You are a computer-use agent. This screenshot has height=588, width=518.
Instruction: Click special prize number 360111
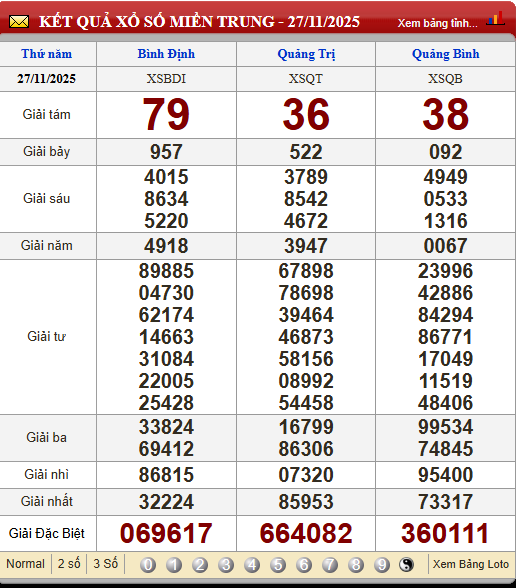[445, 533]
